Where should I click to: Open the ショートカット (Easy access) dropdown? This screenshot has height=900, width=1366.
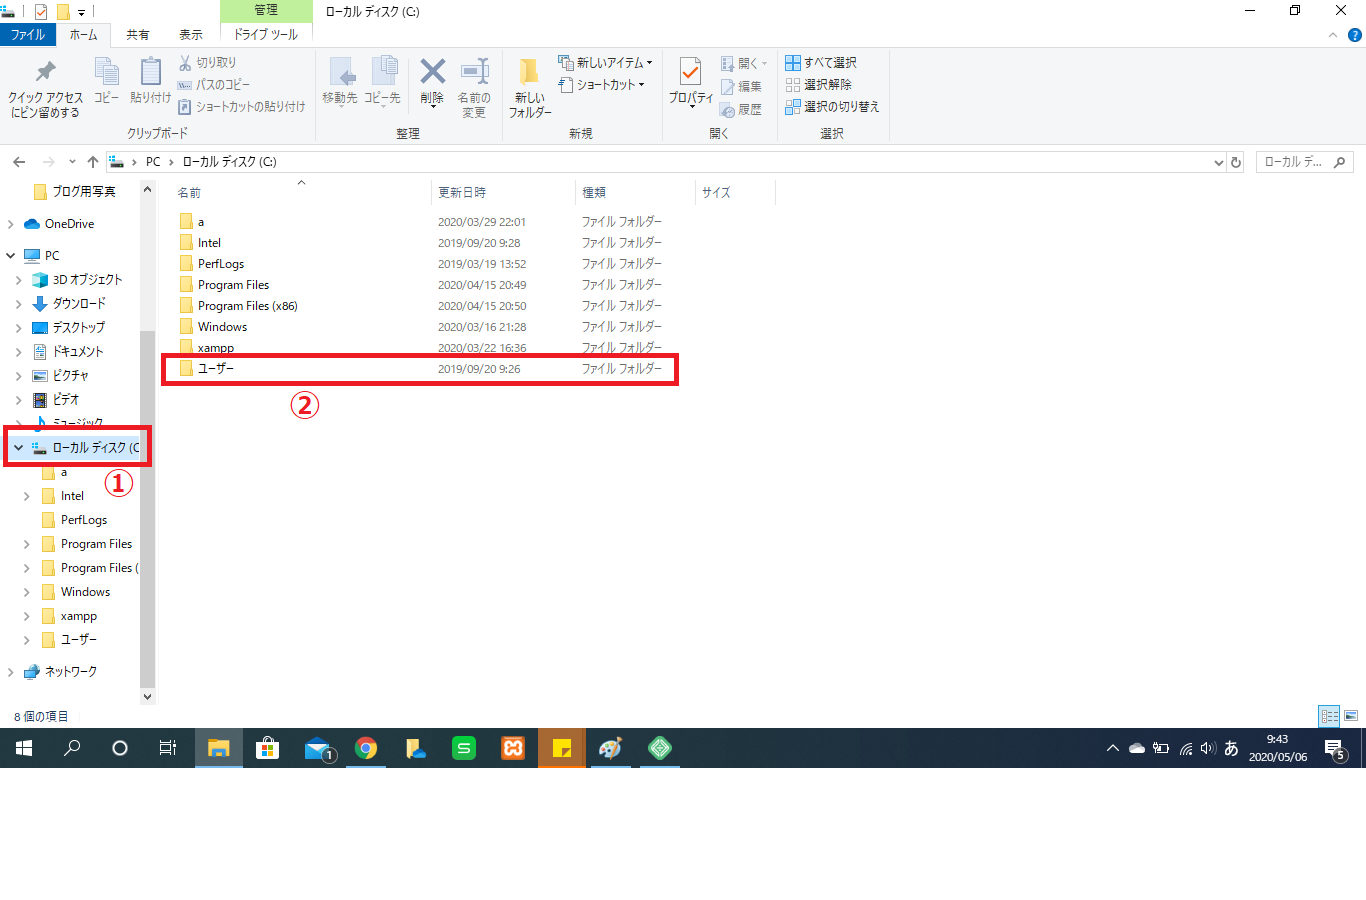point(601,85)
